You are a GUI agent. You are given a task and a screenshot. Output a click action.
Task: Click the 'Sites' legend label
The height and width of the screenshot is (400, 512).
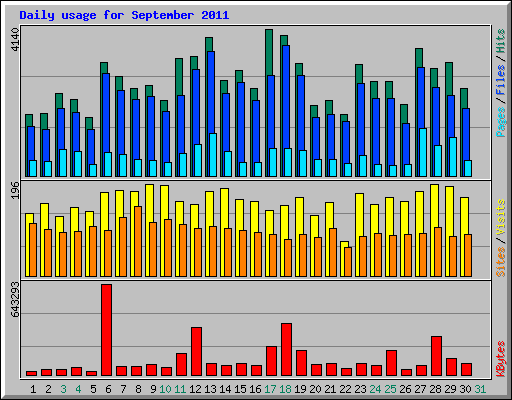point(500,262)
